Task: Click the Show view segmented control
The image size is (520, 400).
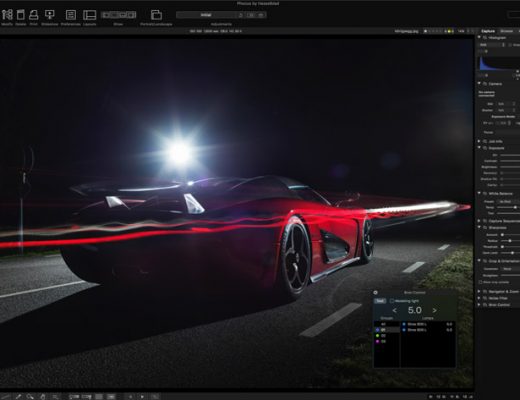Action: pos(118,15)
